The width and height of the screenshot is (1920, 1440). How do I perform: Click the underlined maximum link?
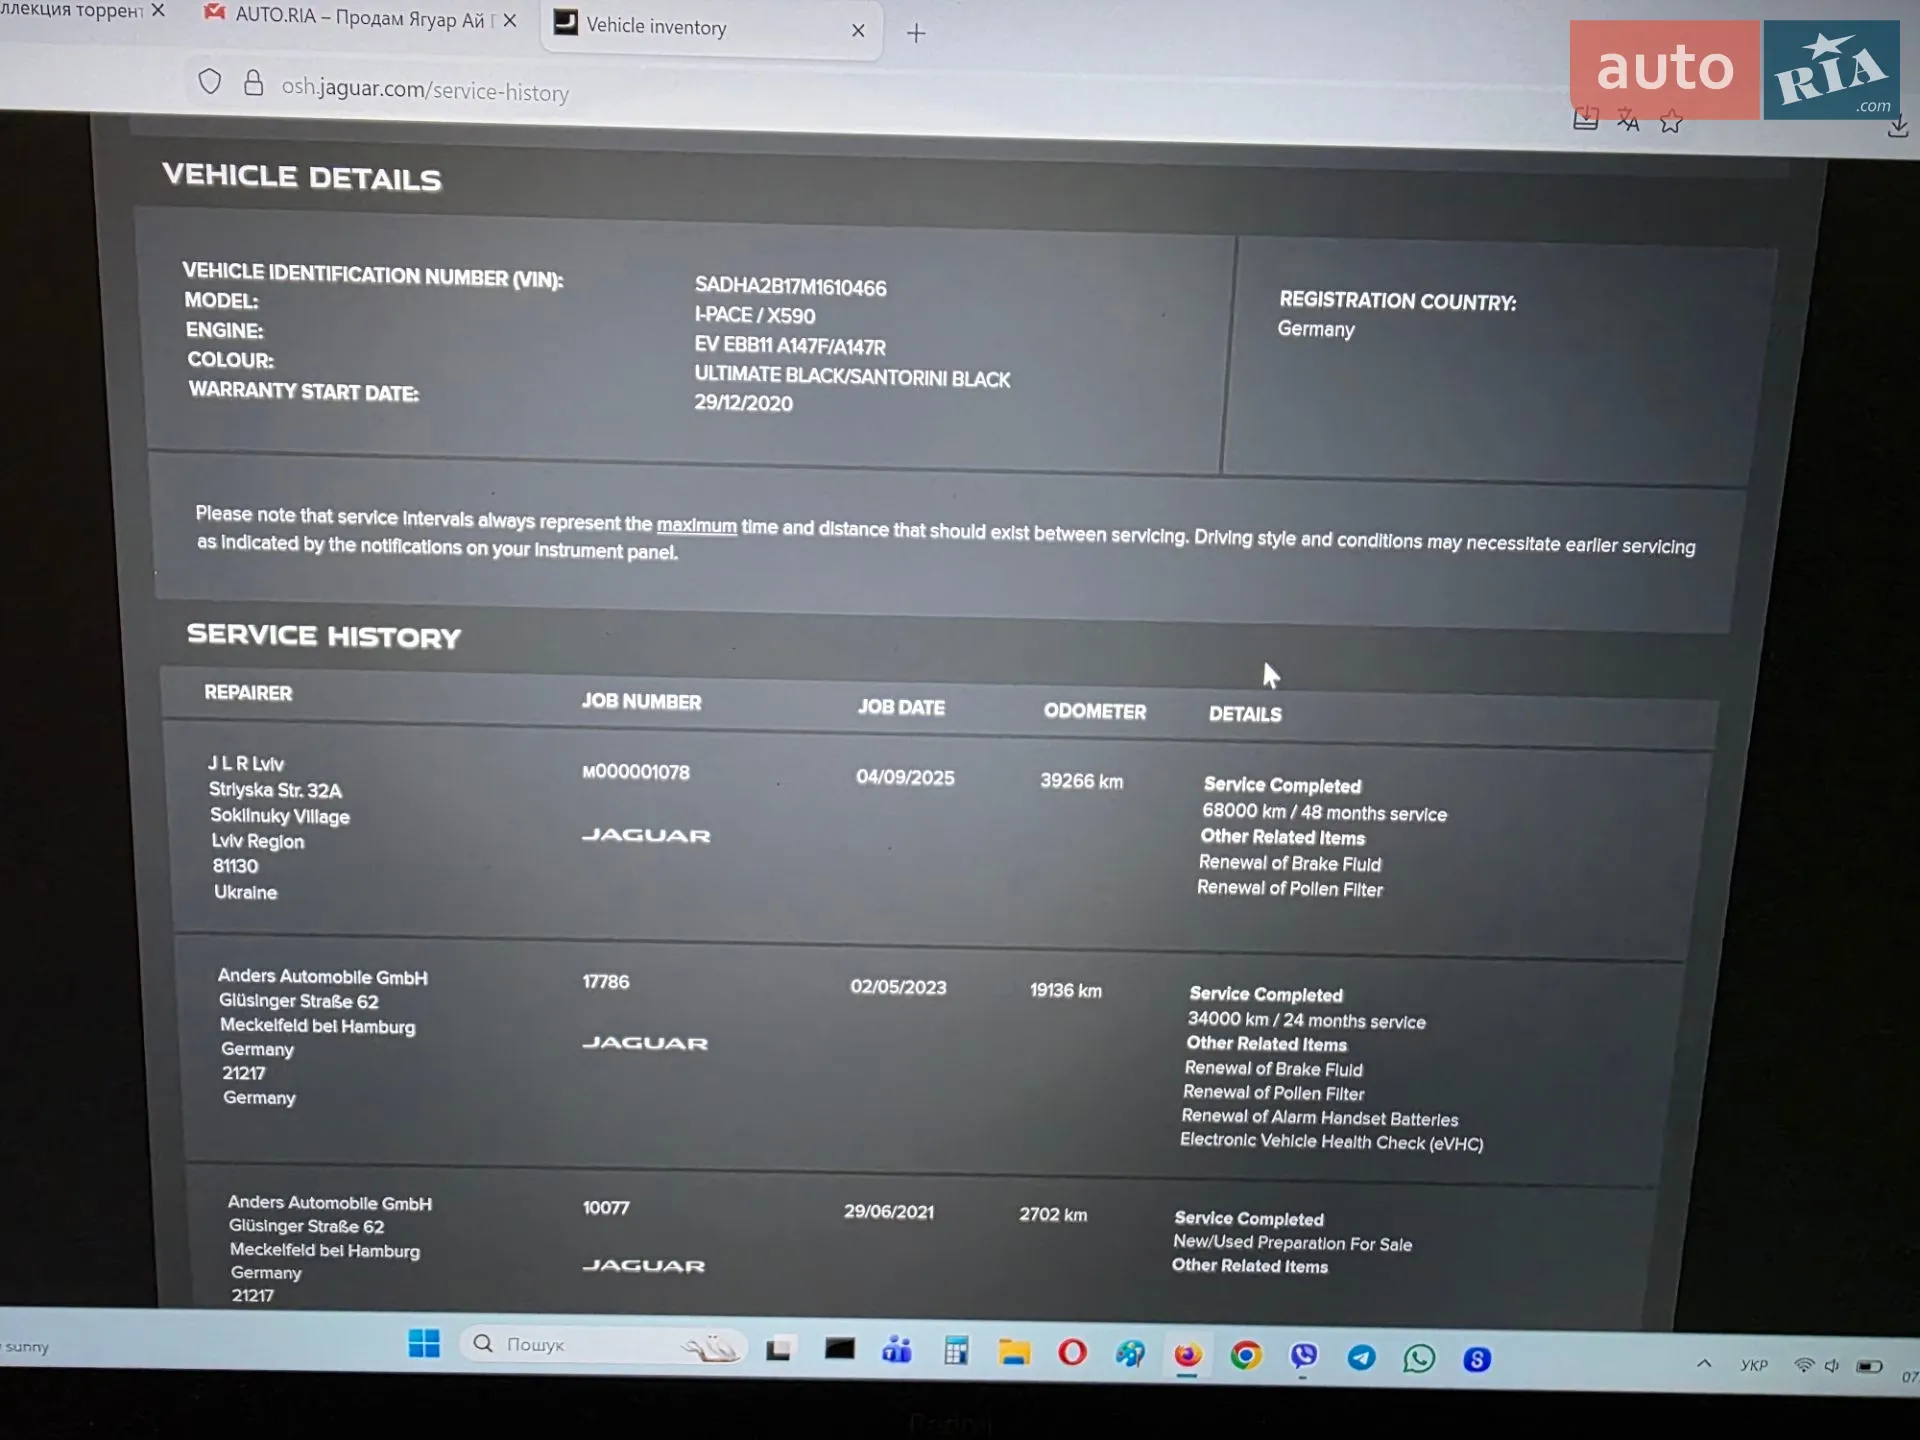point(696,525)
